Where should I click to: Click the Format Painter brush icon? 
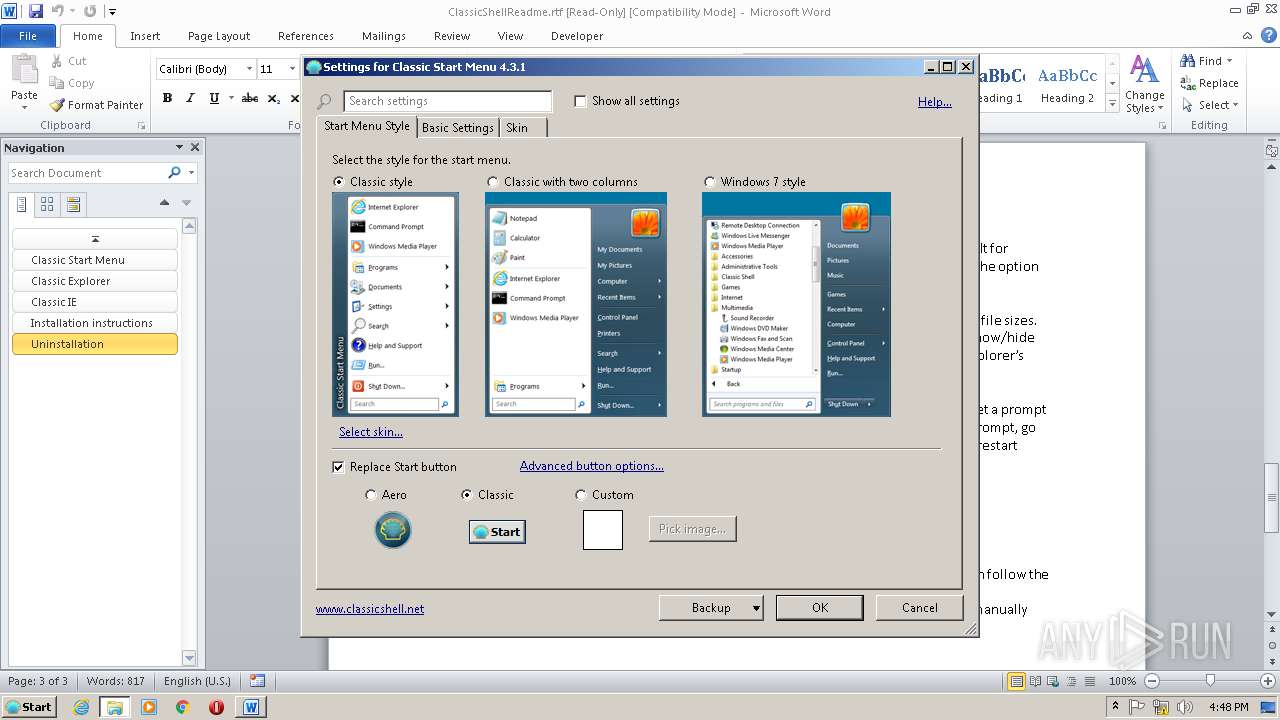pos(57,105)
